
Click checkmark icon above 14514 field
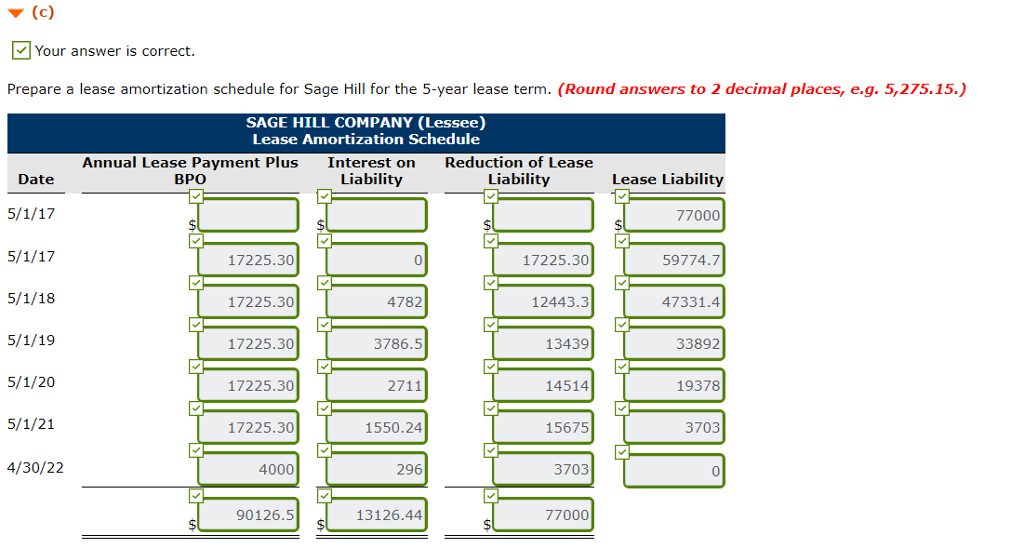point(491,366)
